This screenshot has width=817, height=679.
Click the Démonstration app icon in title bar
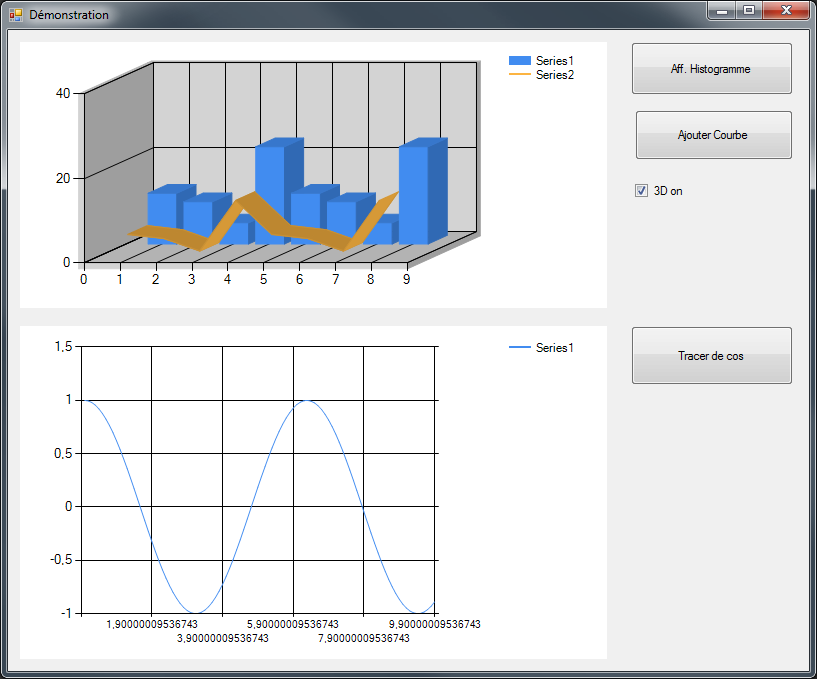tap(16, 15)
